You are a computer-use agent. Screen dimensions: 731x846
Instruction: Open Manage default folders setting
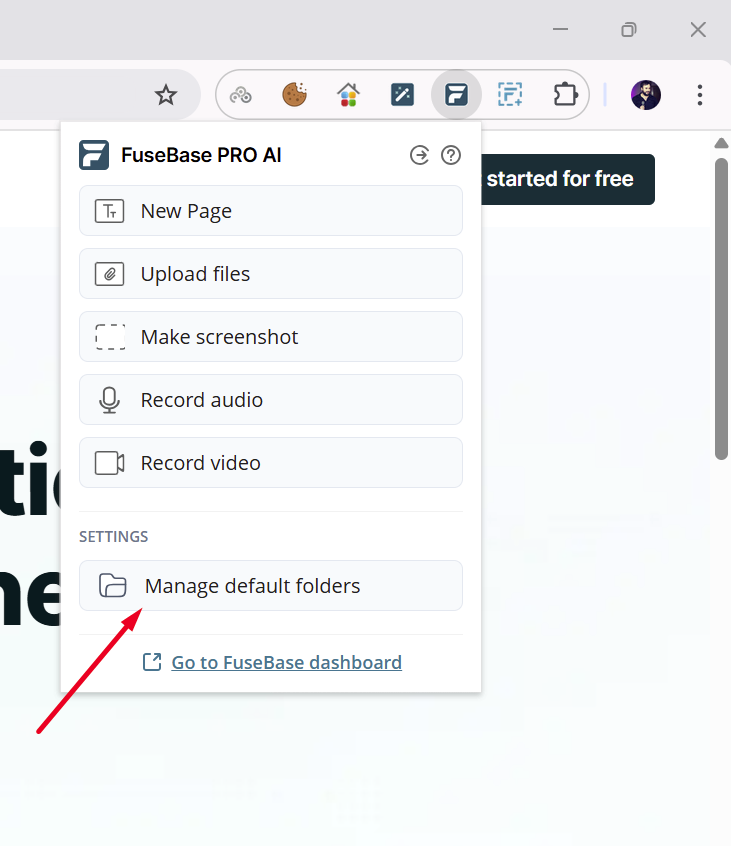tap(270, 586)
